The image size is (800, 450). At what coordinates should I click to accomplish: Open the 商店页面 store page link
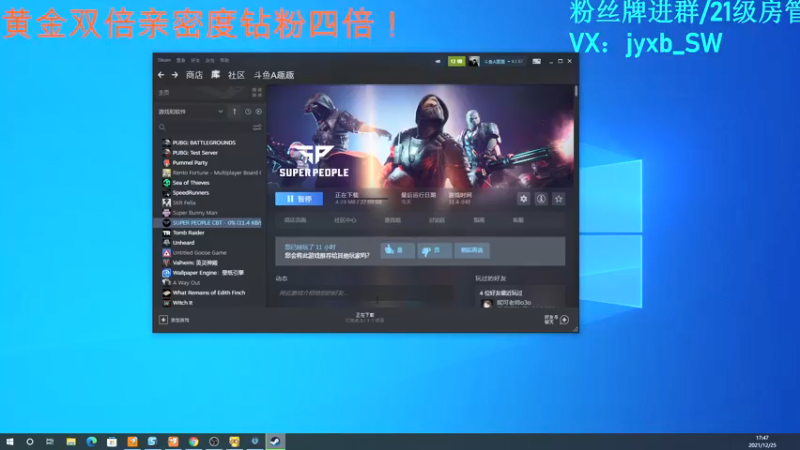pyautogui.click(x=295, y=220)
